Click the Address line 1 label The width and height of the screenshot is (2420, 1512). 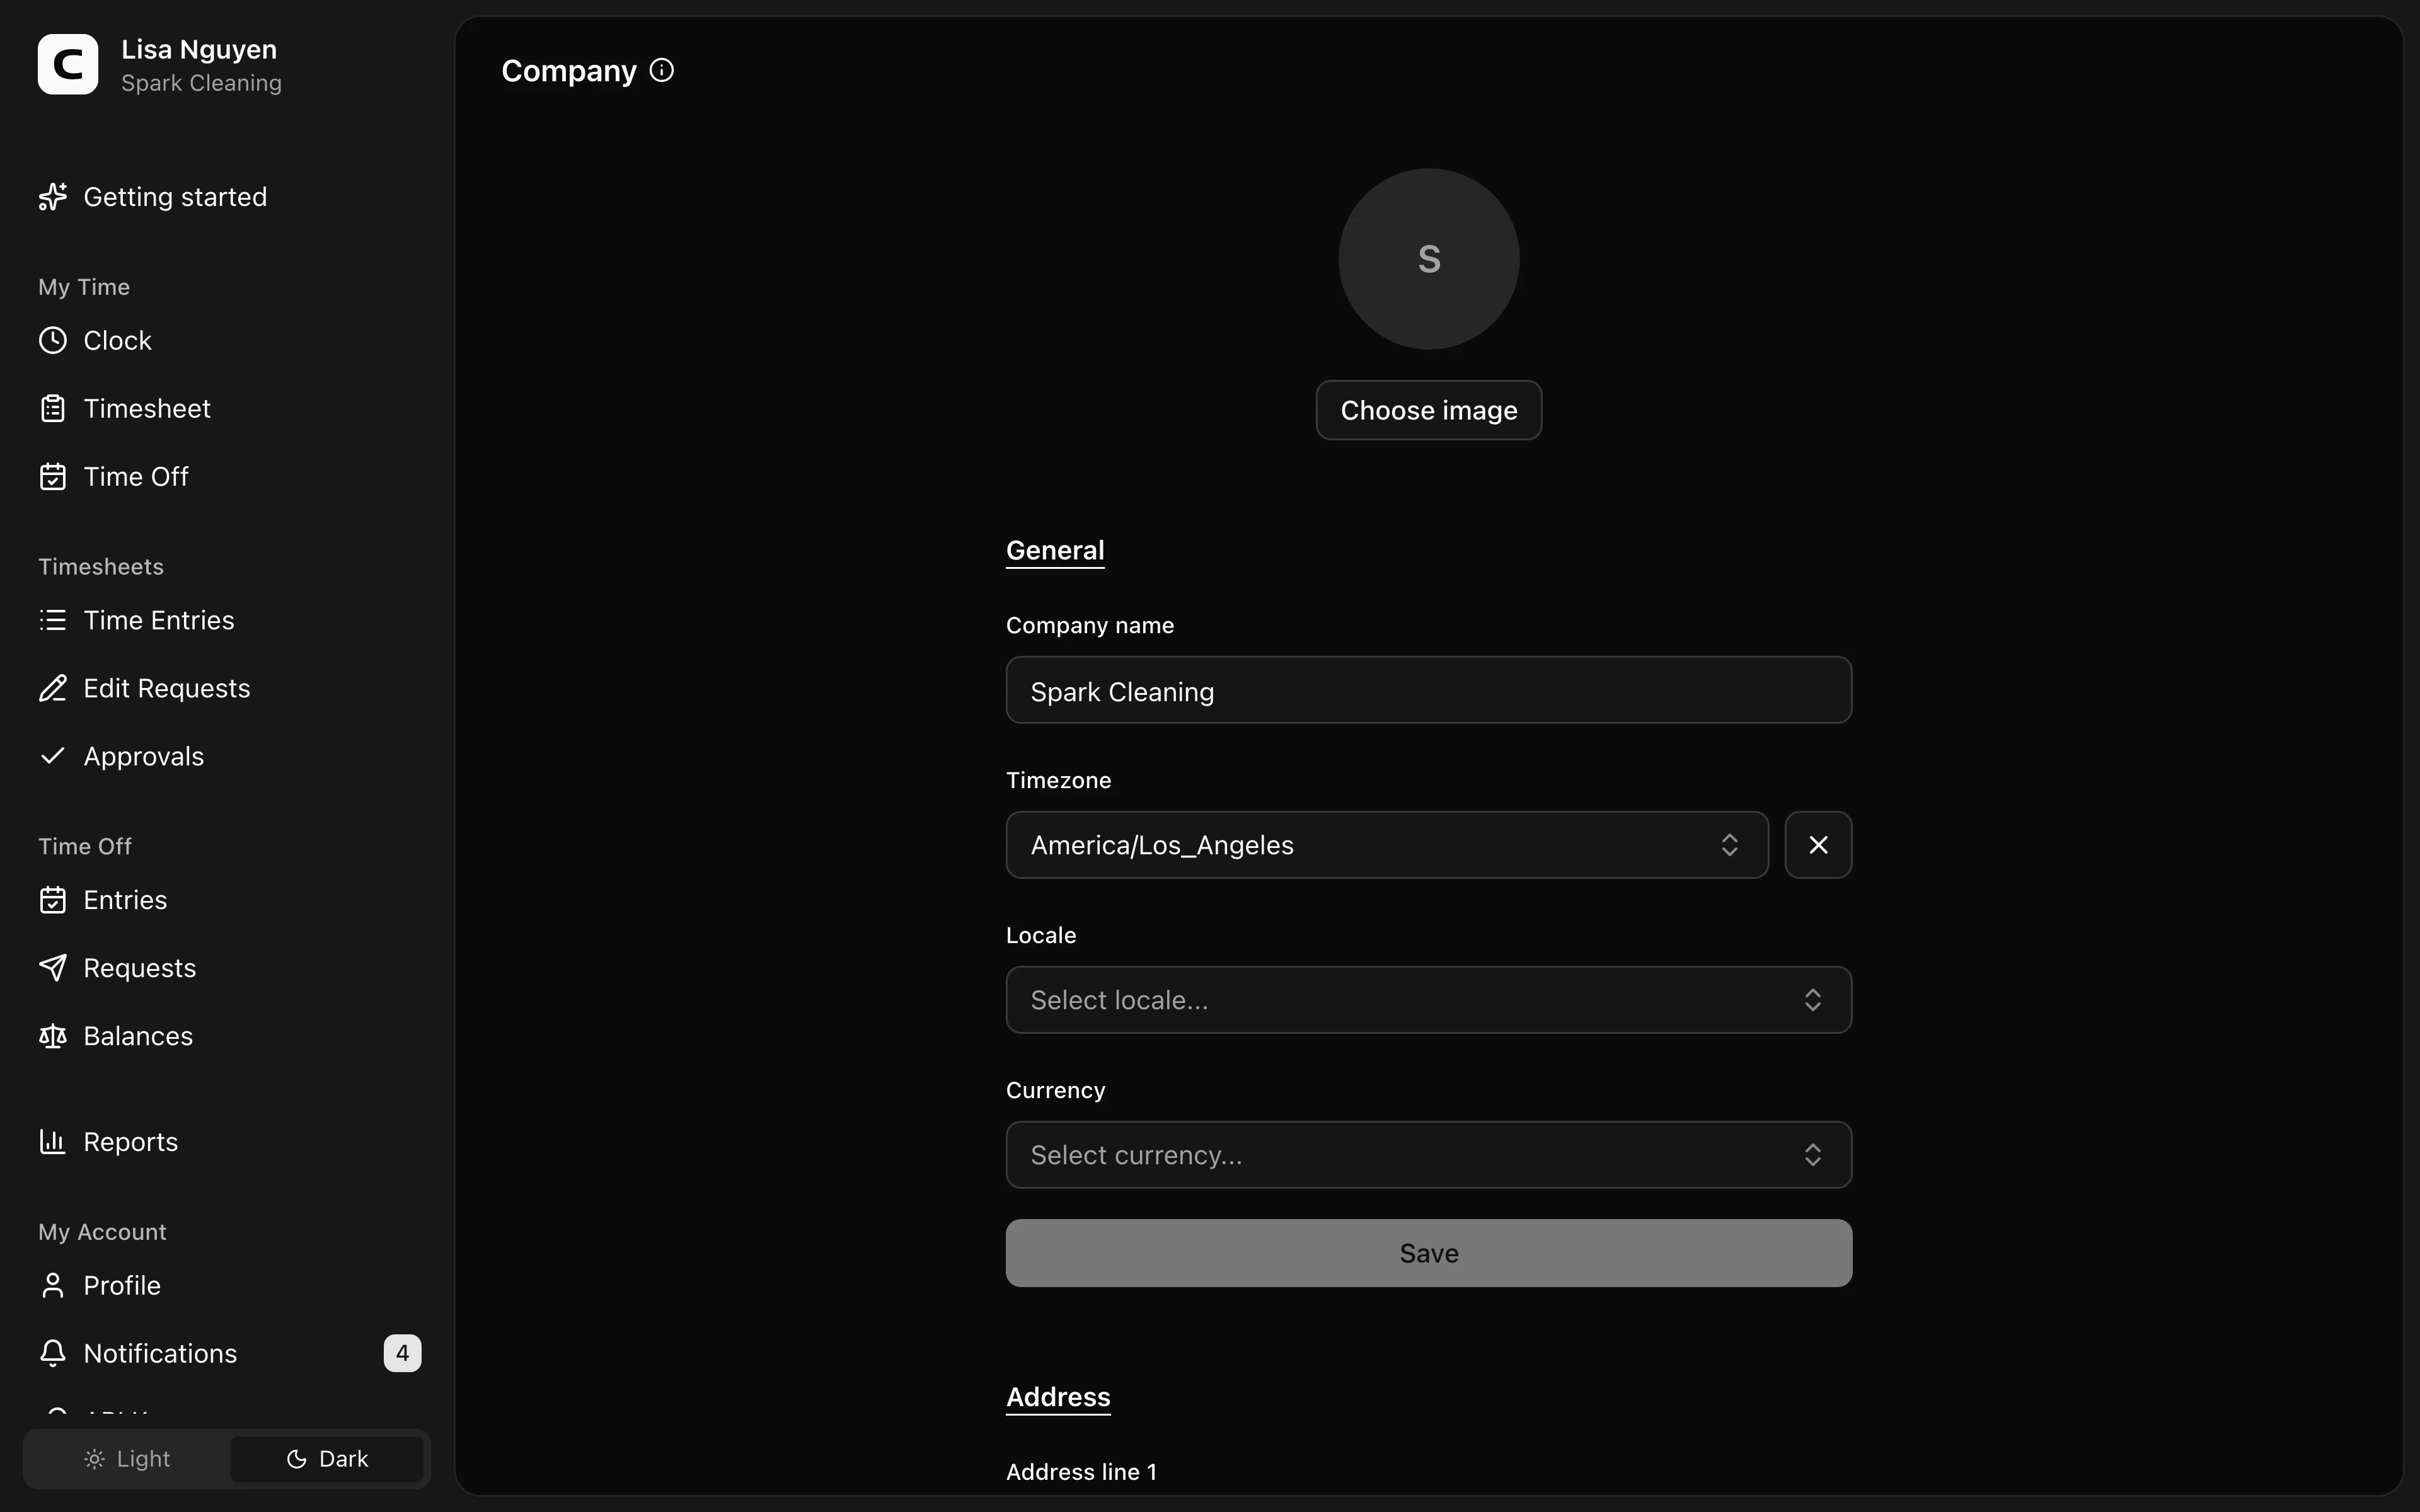[1081, 1472]
